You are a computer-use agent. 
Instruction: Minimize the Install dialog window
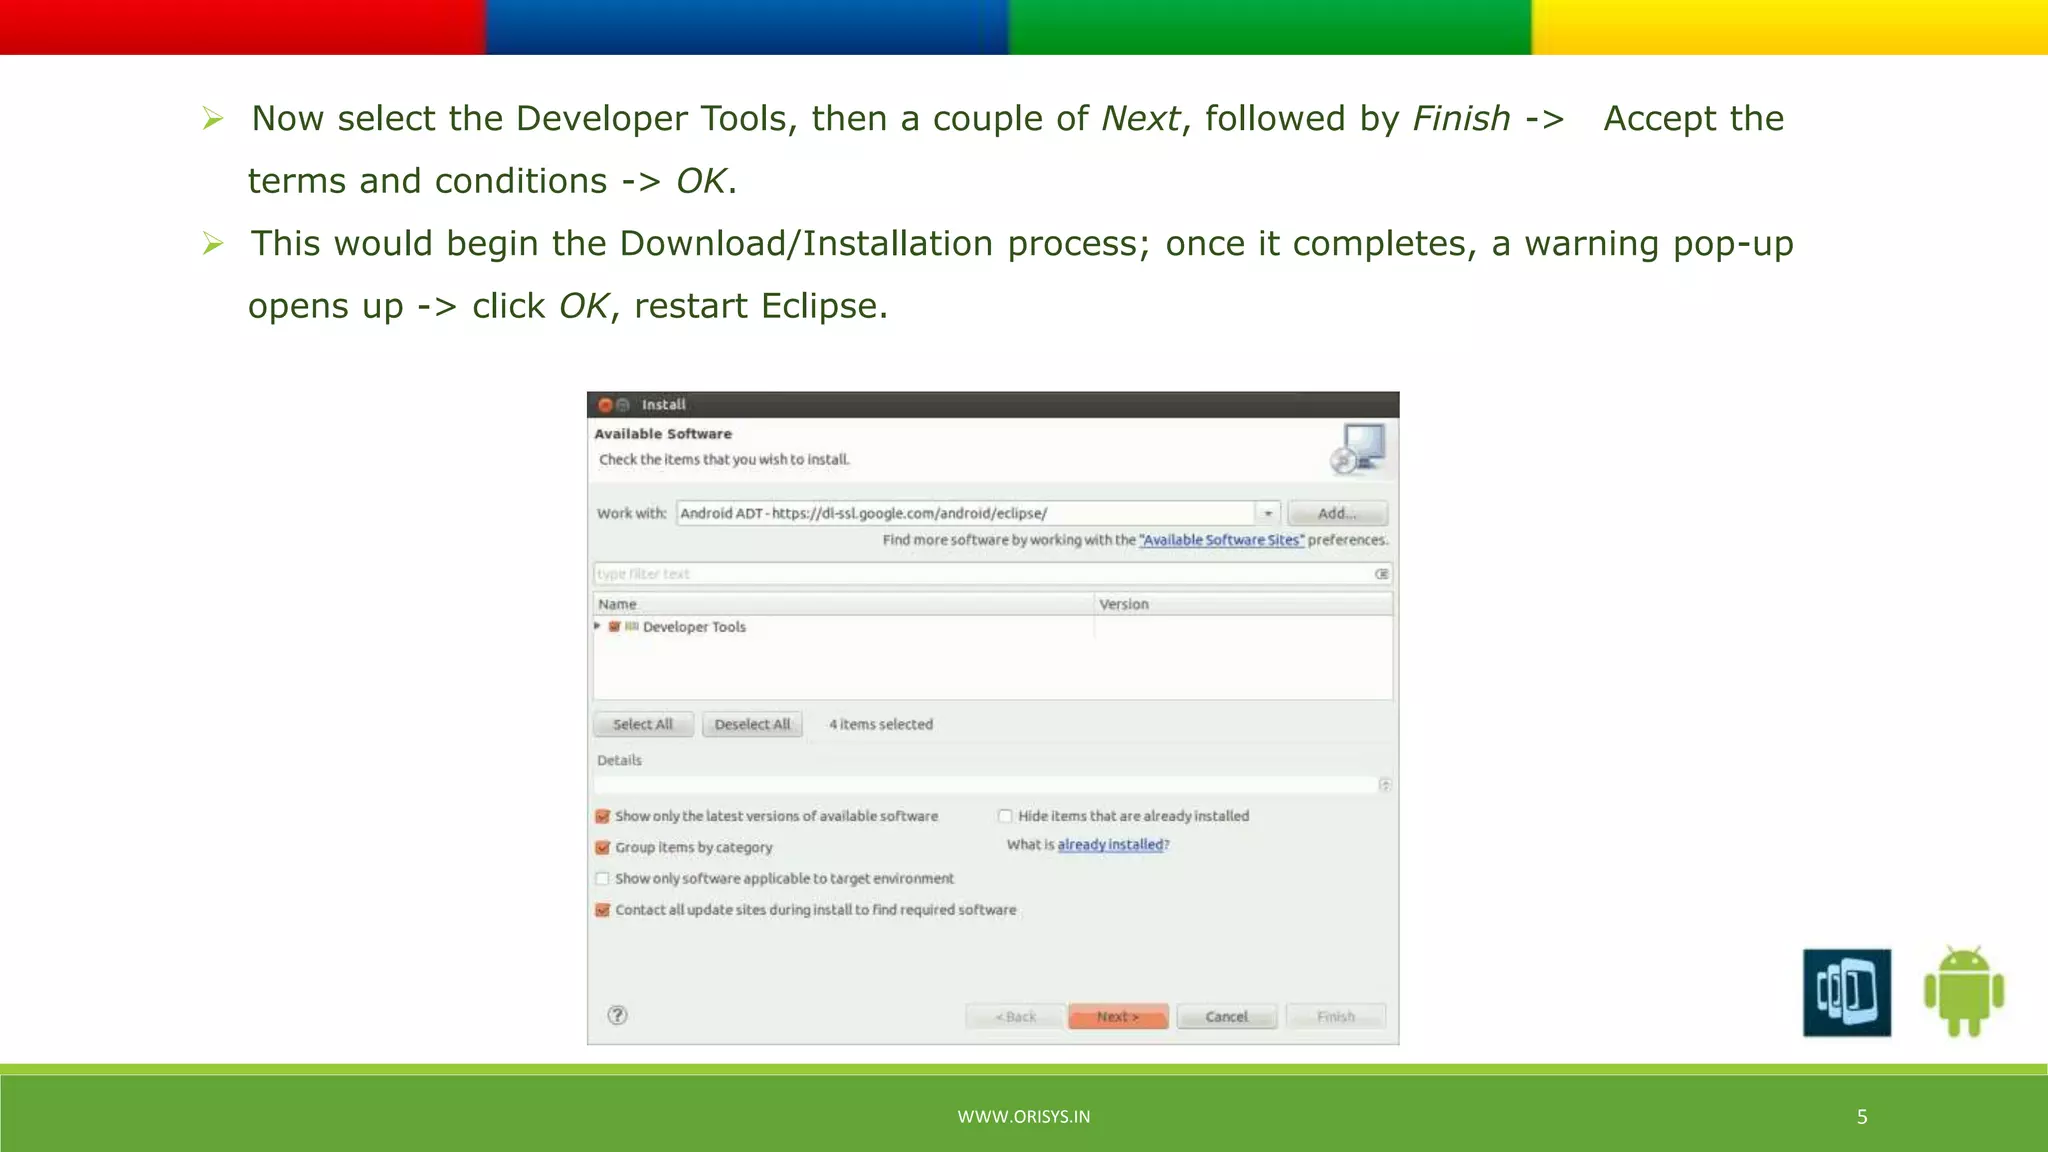click(x=623, y=405)
